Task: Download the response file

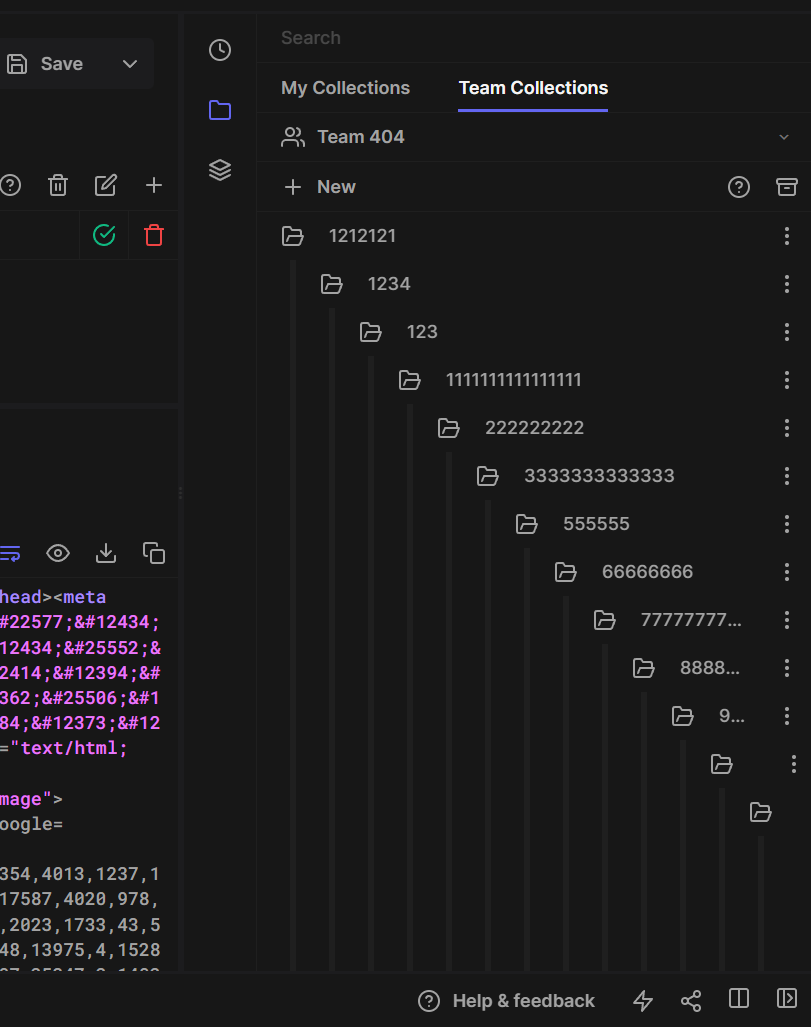Action: (x=105, y=553)
